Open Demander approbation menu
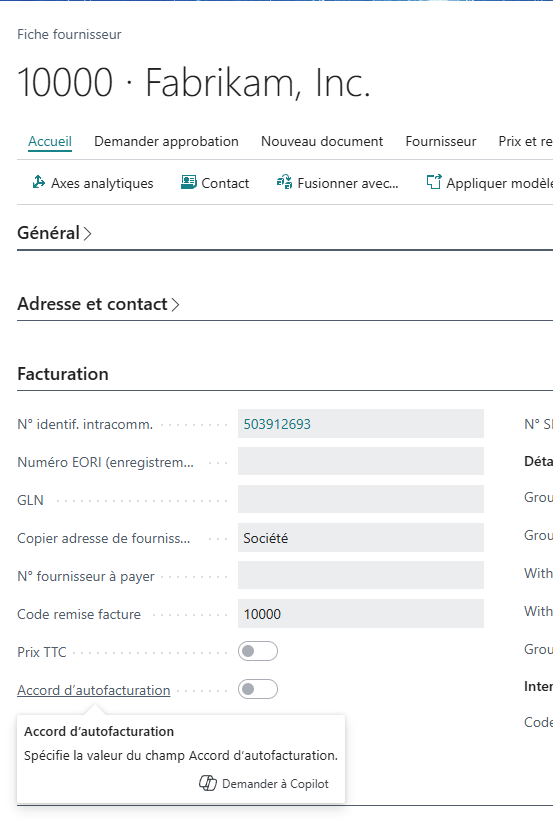553x826 pixels. click(166, 141)
